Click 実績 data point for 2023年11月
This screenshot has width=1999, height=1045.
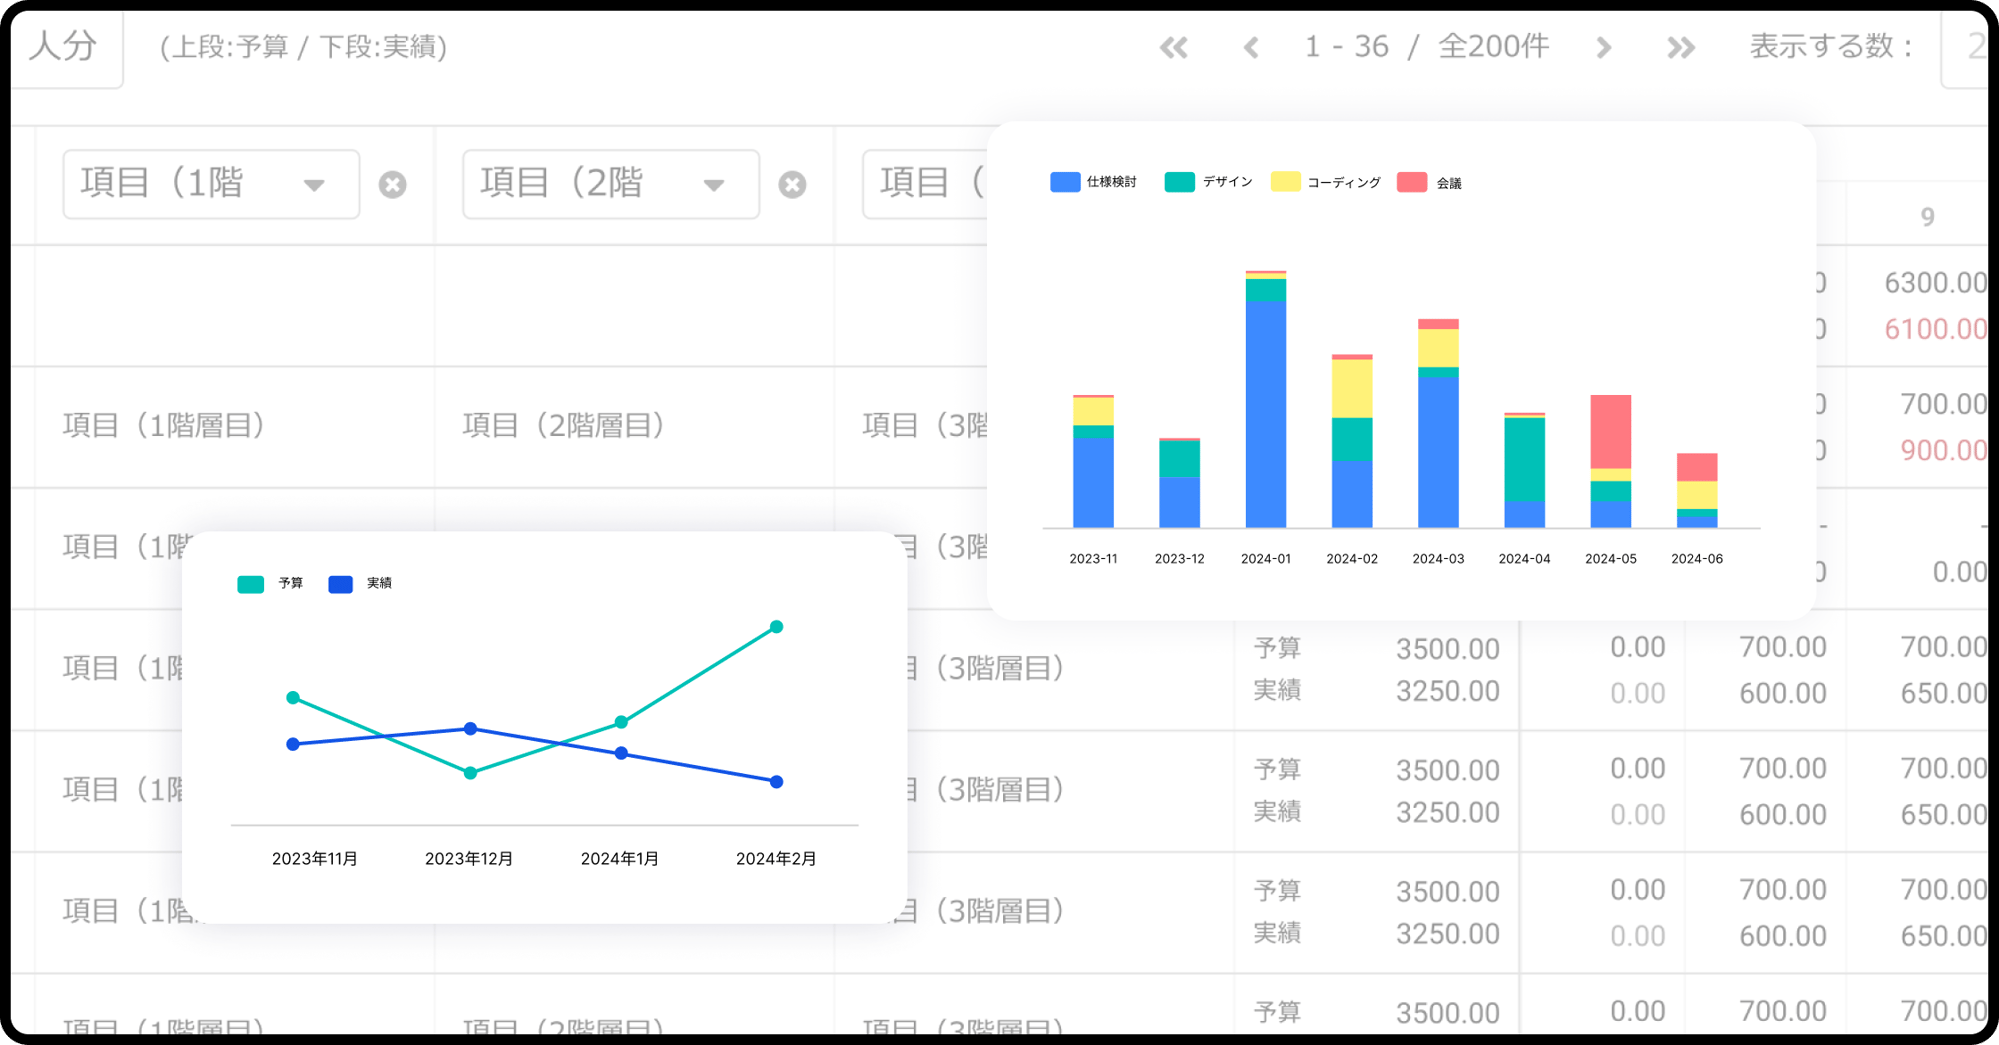click(x=293, y=744)
